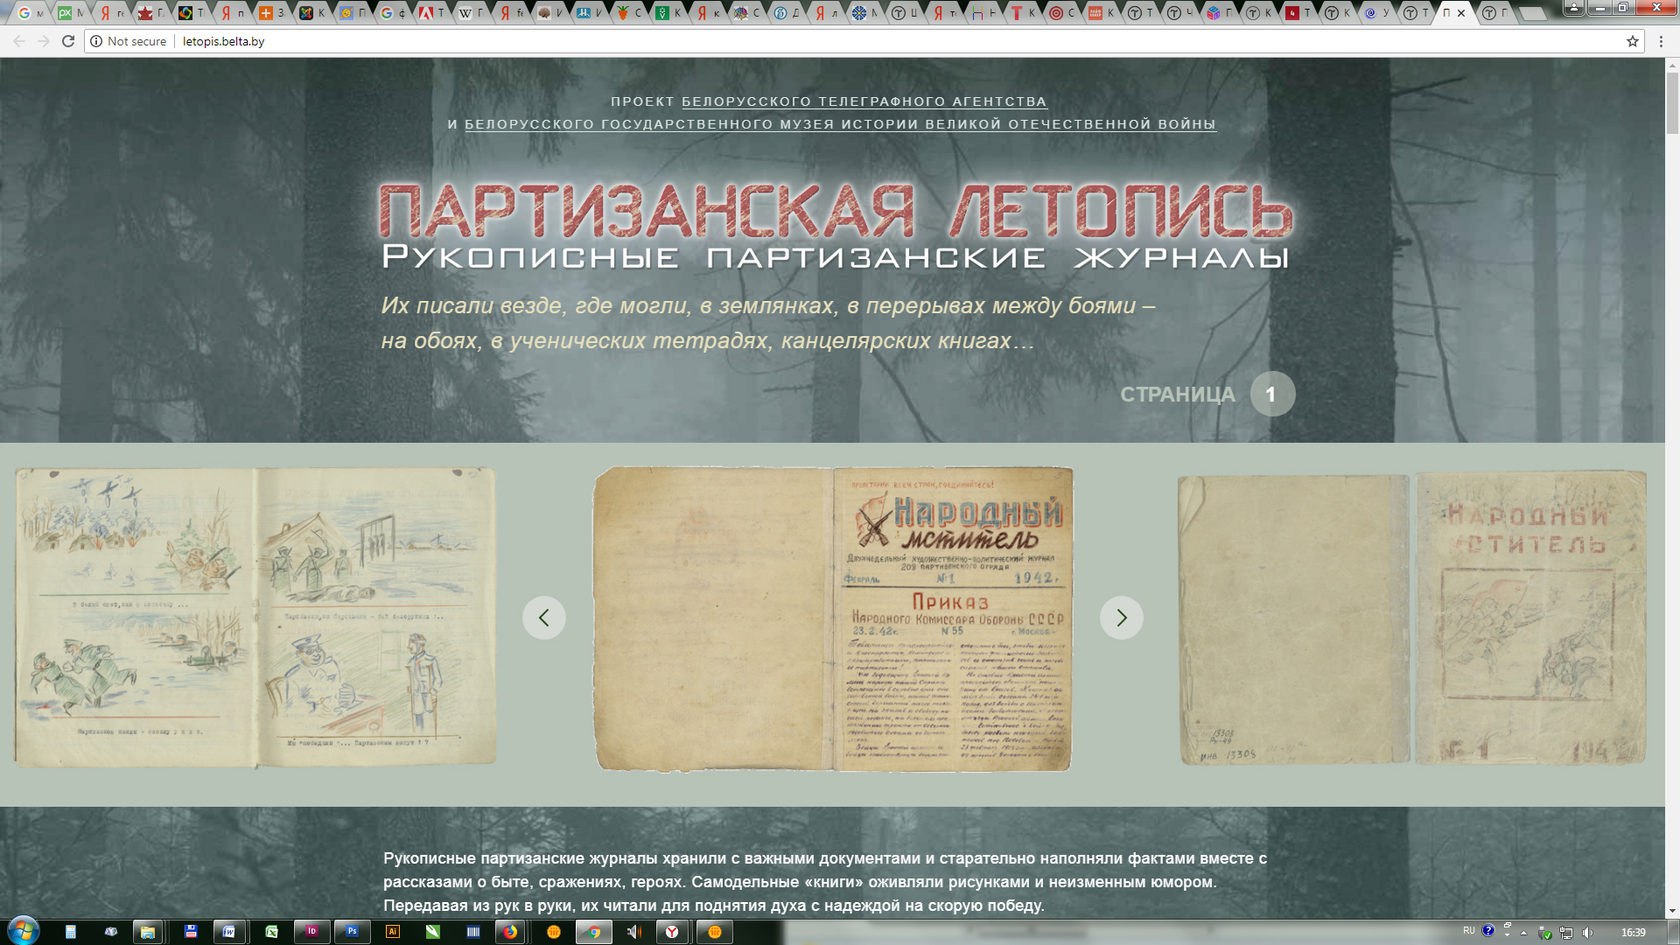Open InDesign from the taskbar

[312, 931]
